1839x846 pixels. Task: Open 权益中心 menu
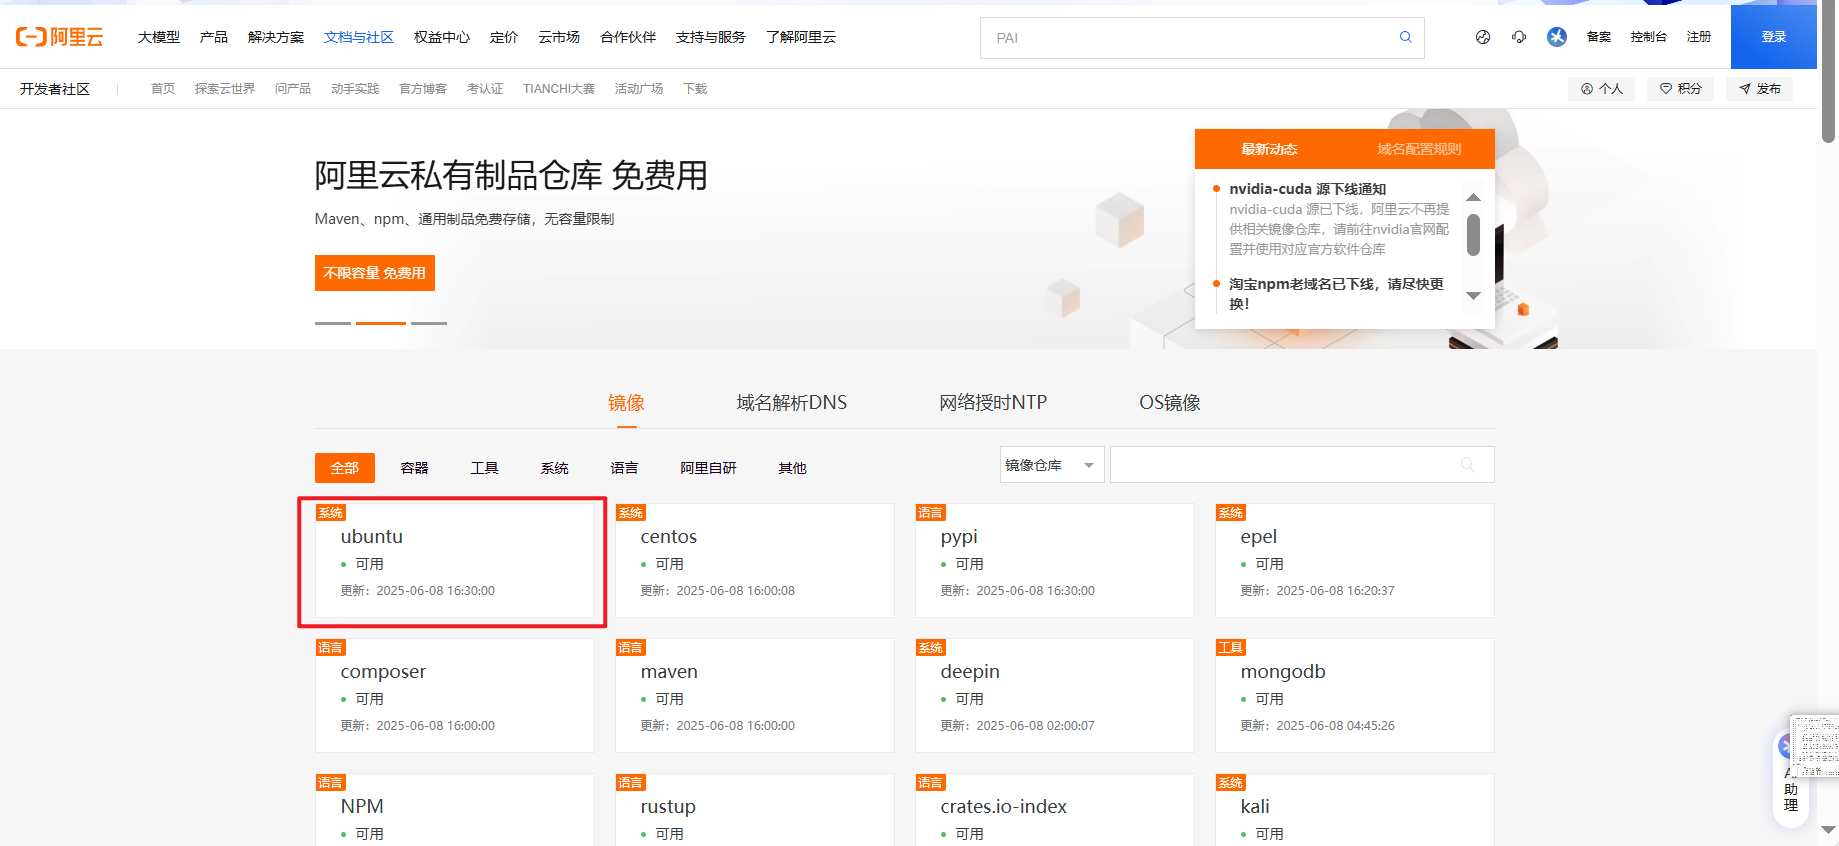click(442, 37)
